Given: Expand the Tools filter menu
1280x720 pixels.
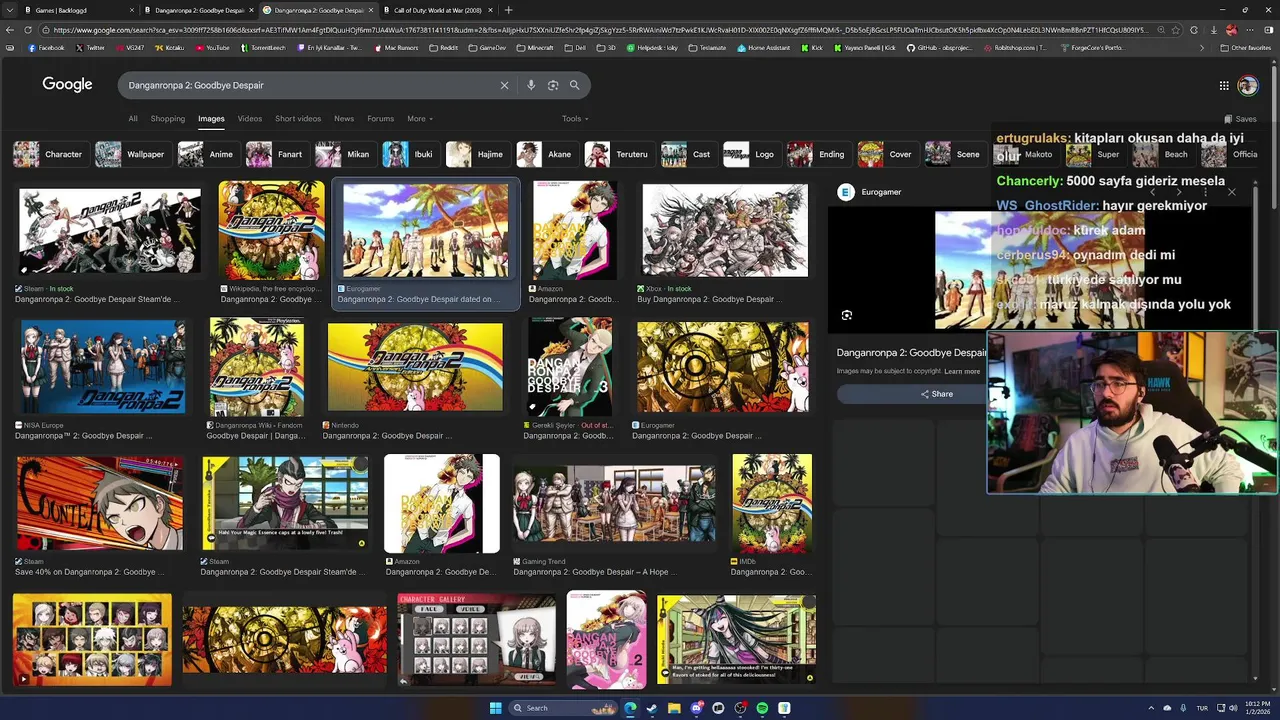Looking at the screenshot, I should (575, 119).
